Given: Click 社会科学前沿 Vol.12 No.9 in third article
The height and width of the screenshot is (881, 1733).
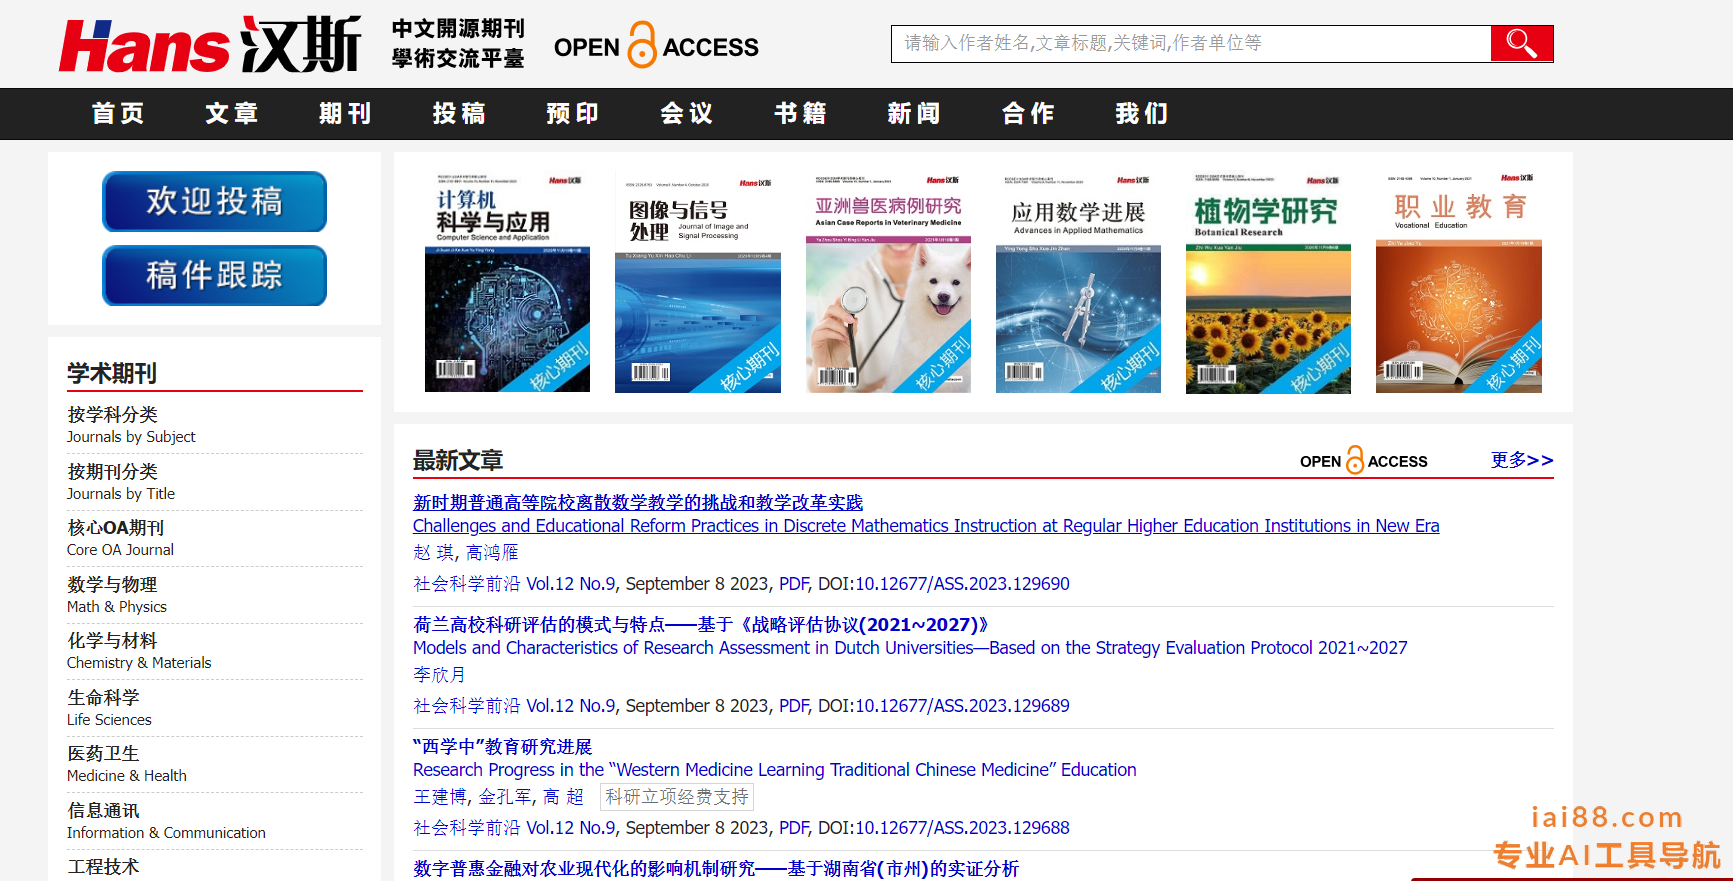Looking at the screenshot, I should pyautogui.click(x=515, y=828).
